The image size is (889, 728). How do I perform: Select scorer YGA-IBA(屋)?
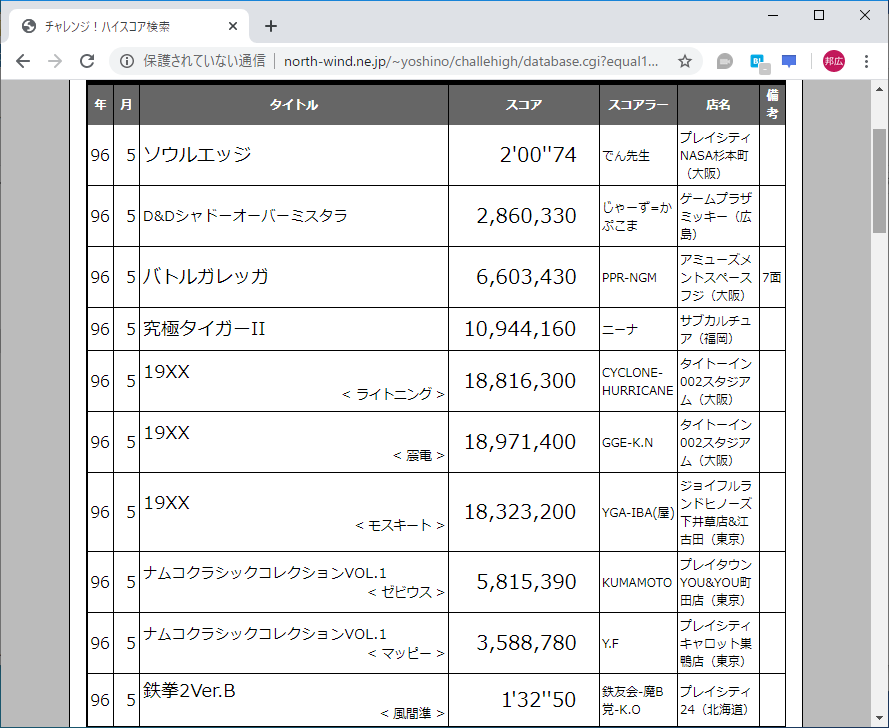(x=638, y=513)
